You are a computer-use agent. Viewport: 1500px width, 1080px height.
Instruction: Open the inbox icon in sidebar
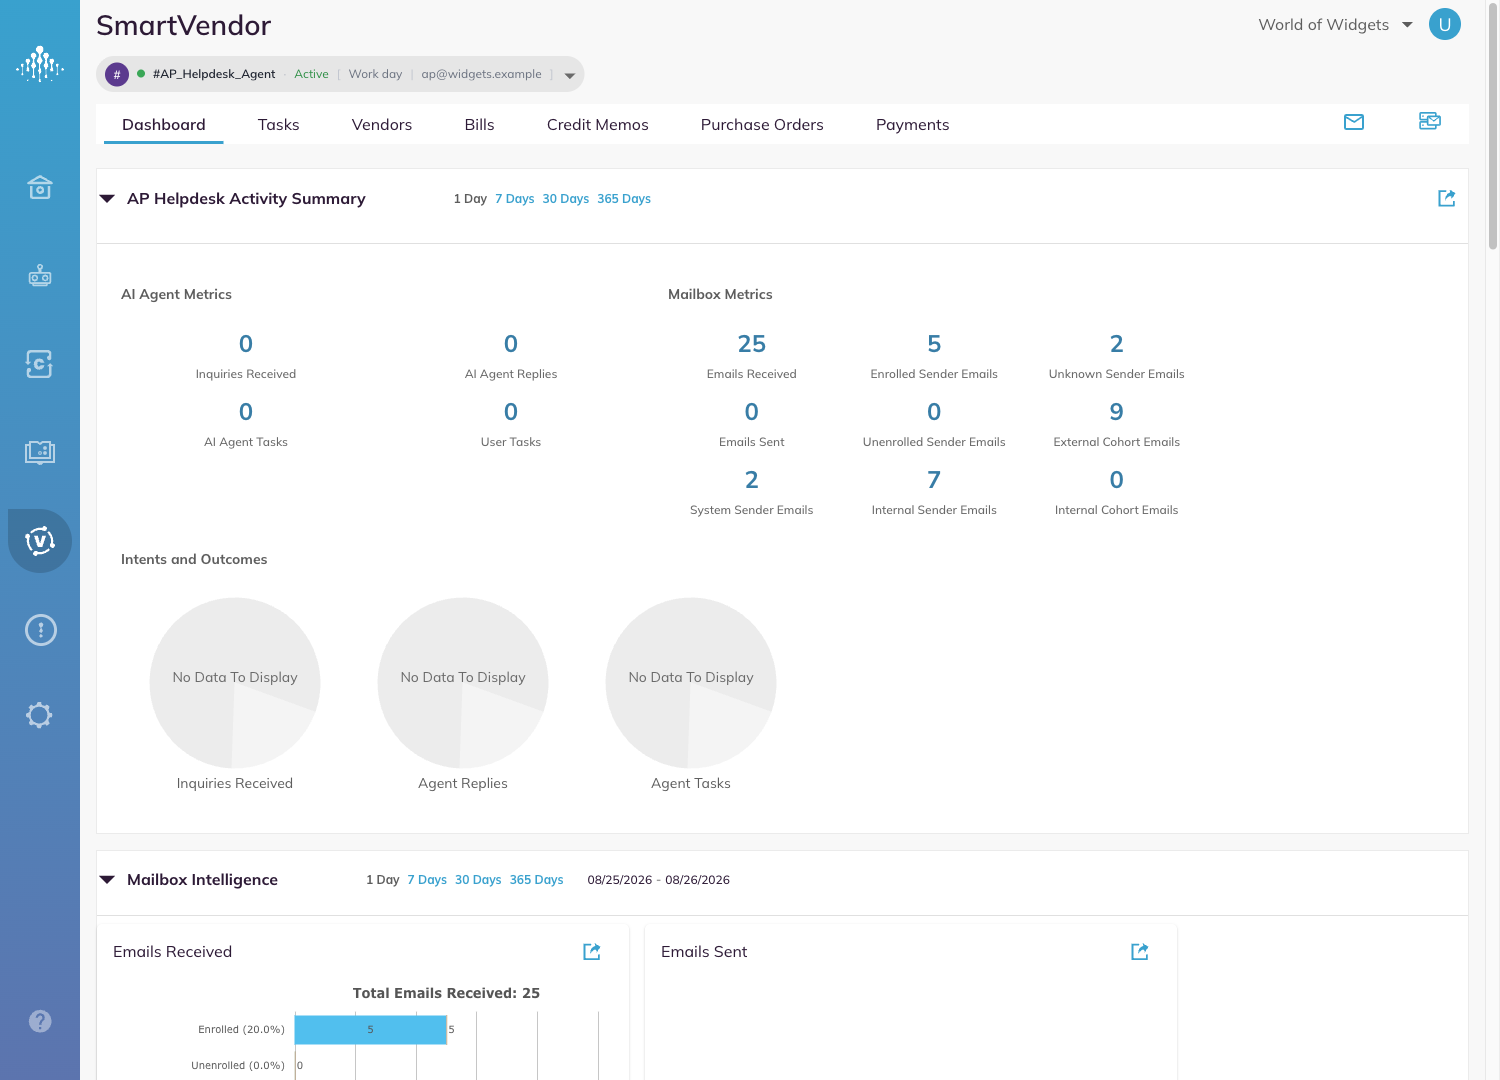pos(40,187)
